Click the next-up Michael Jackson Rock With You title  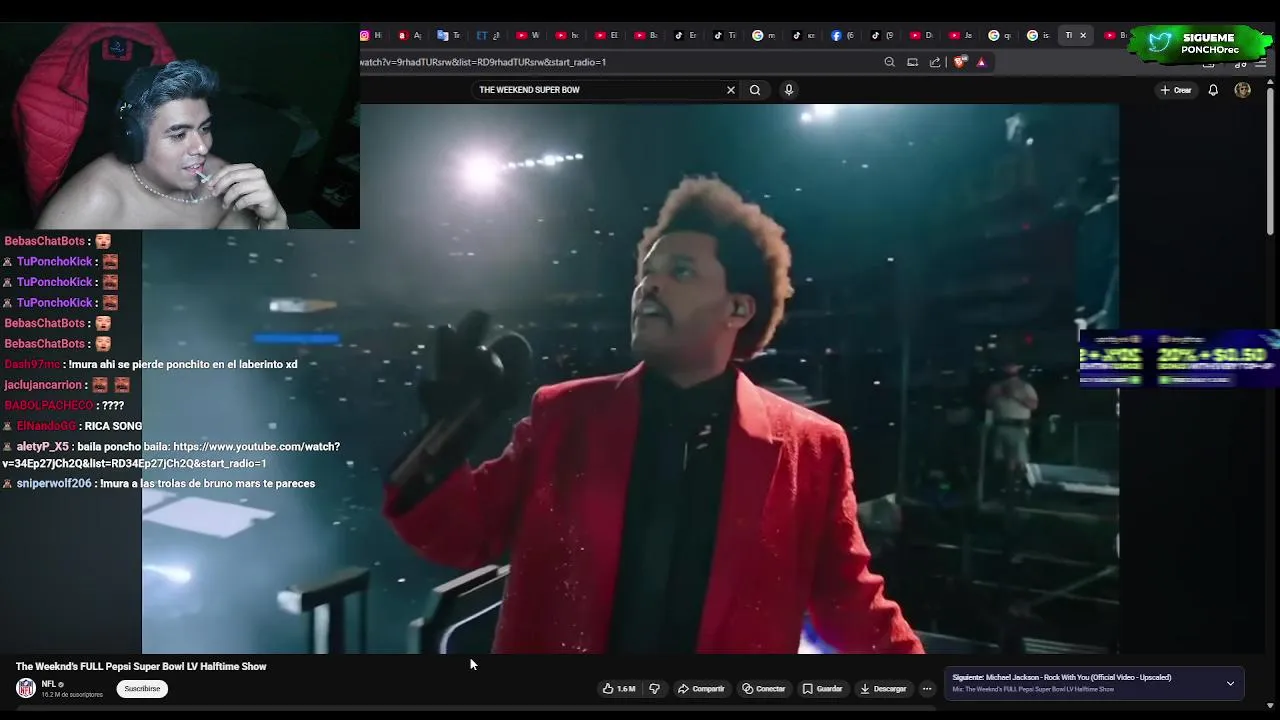coord(1061,678)
